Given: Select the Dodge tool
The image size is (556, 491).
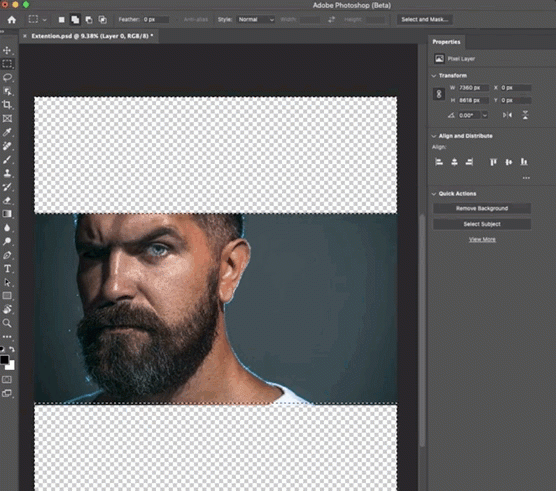Looking at the screenshot, I should (x=7, y=241).
